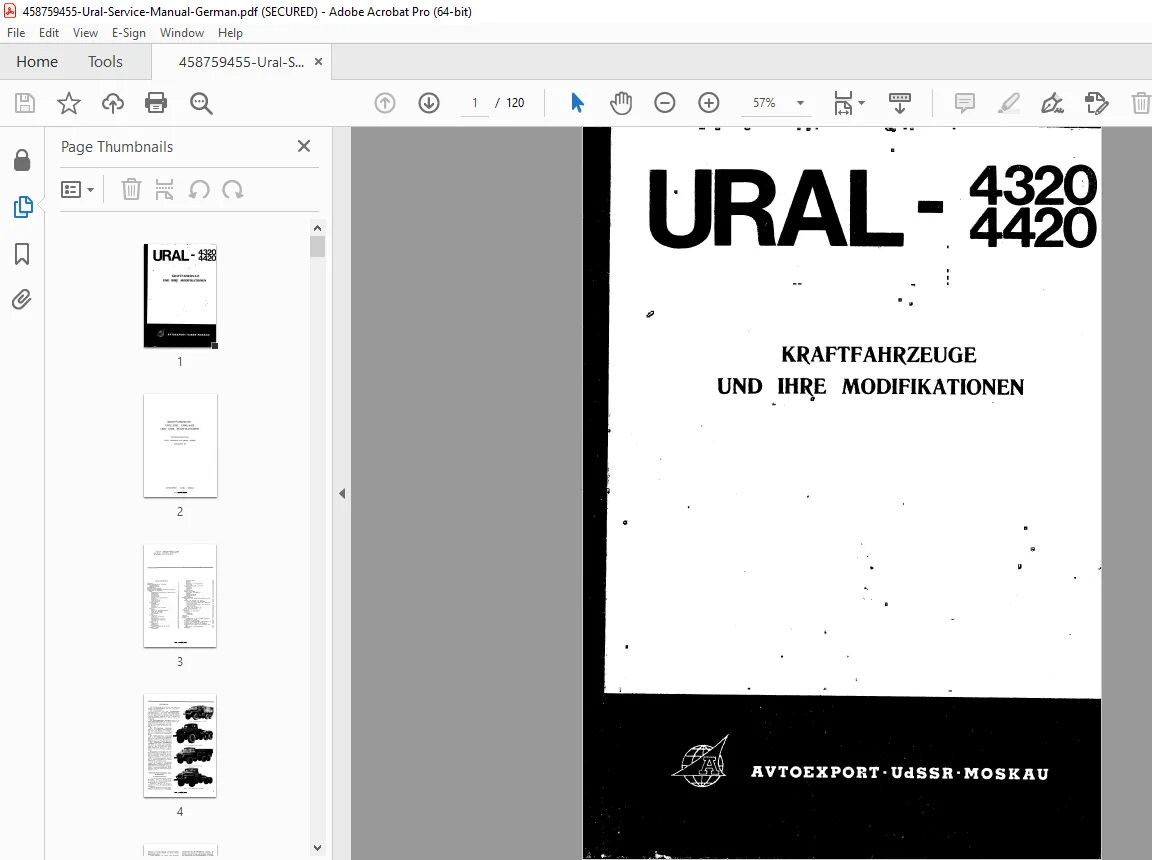
Task: Switch to the Home tab
Action: [37, 62]
